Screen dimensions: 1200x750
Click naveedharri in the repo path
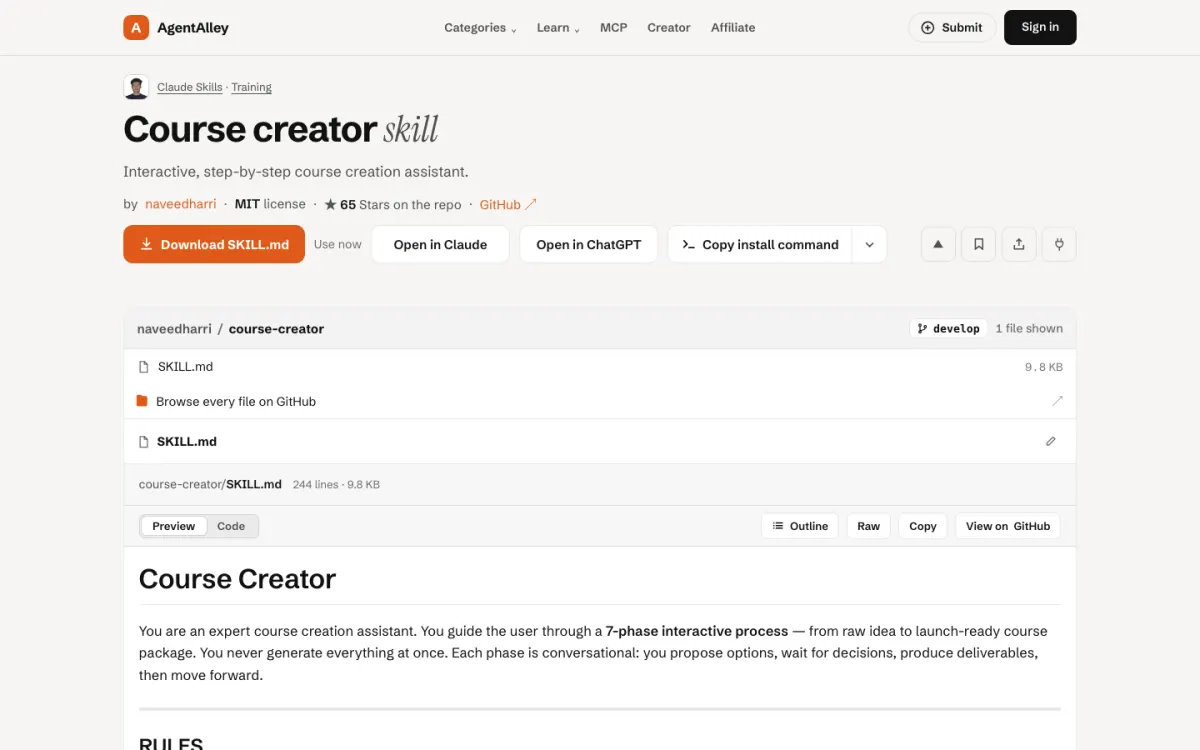point(174,328)
